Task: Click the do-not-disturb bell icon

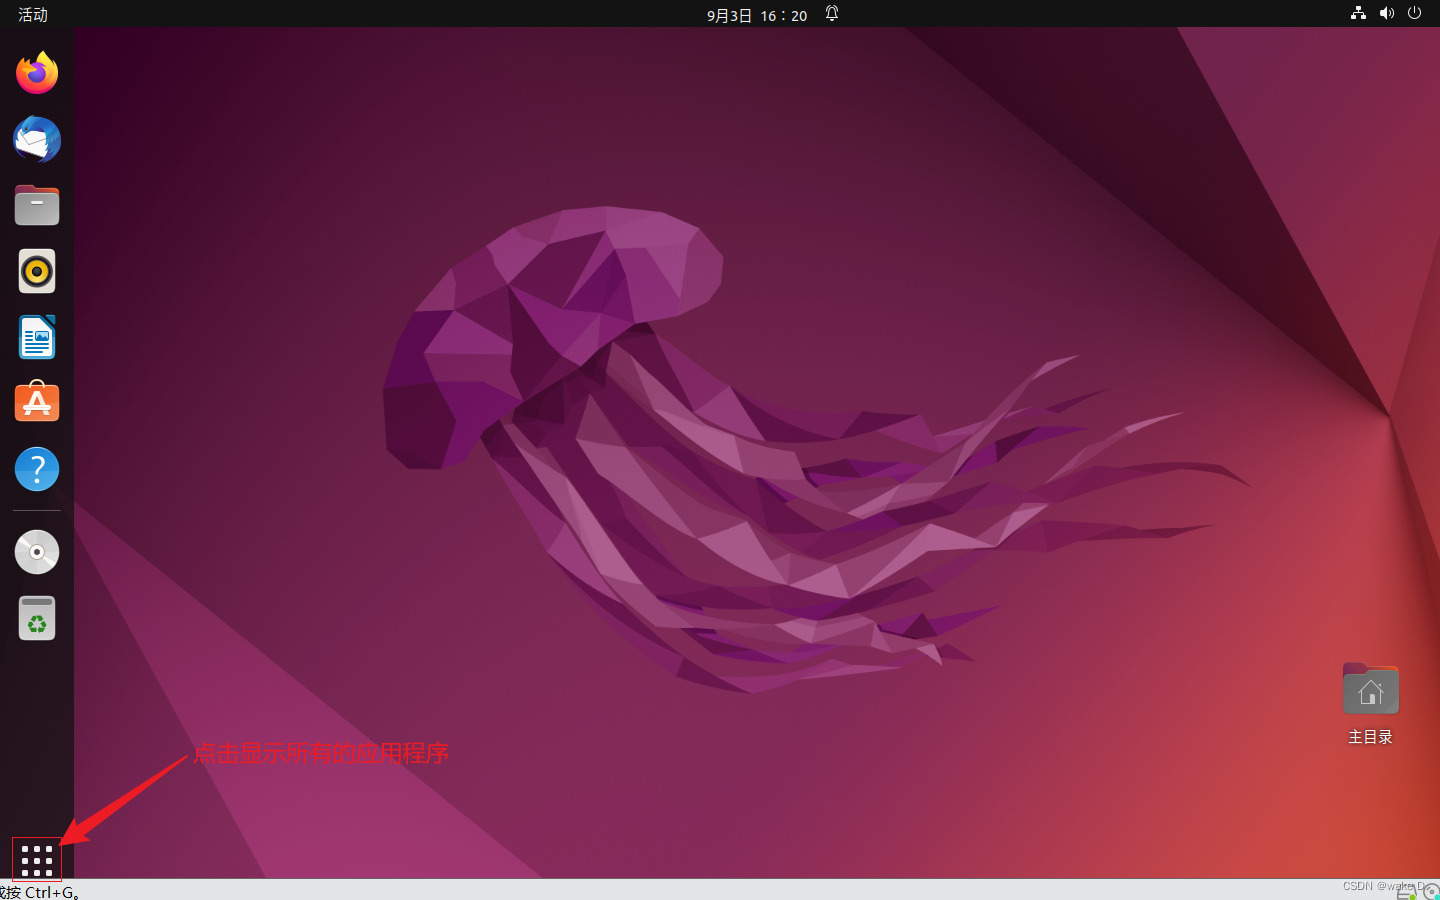Action: (832, 14)
